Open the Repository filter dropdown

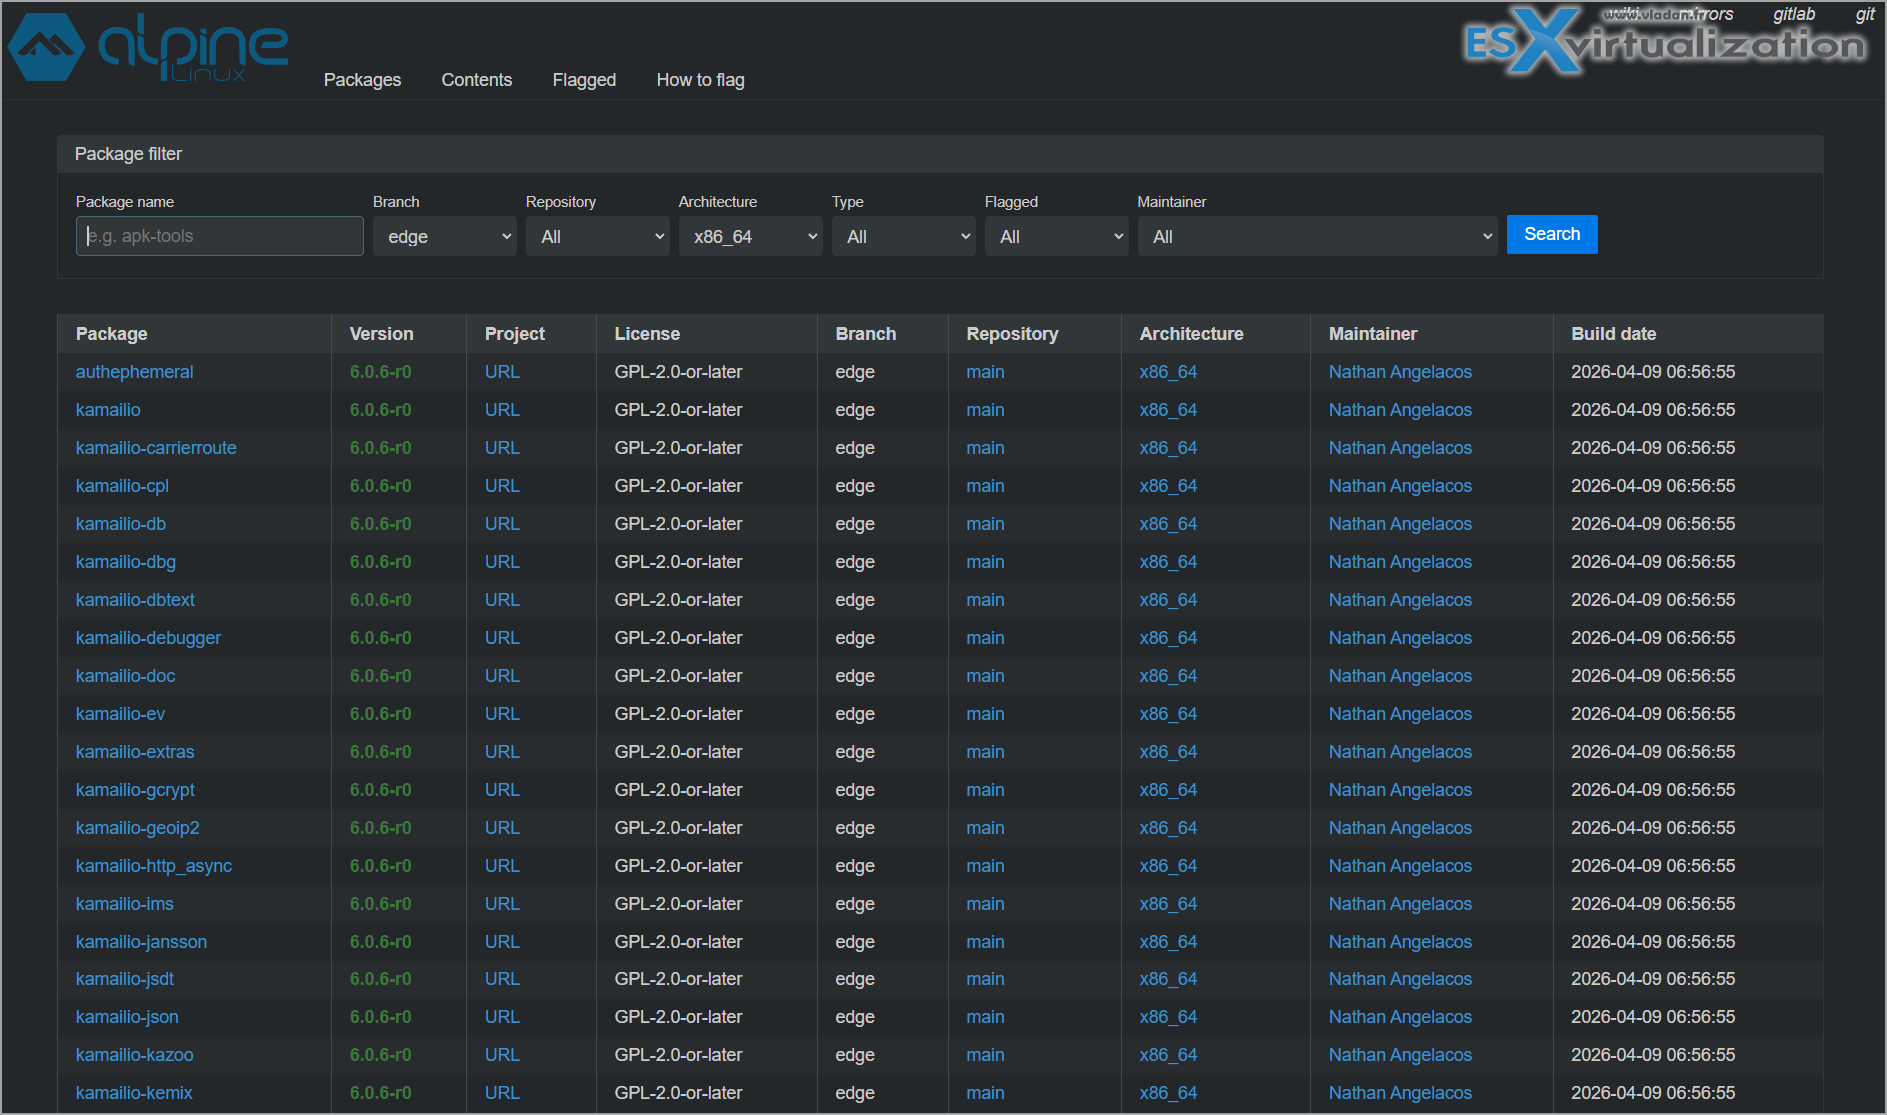tap(598, 237)
